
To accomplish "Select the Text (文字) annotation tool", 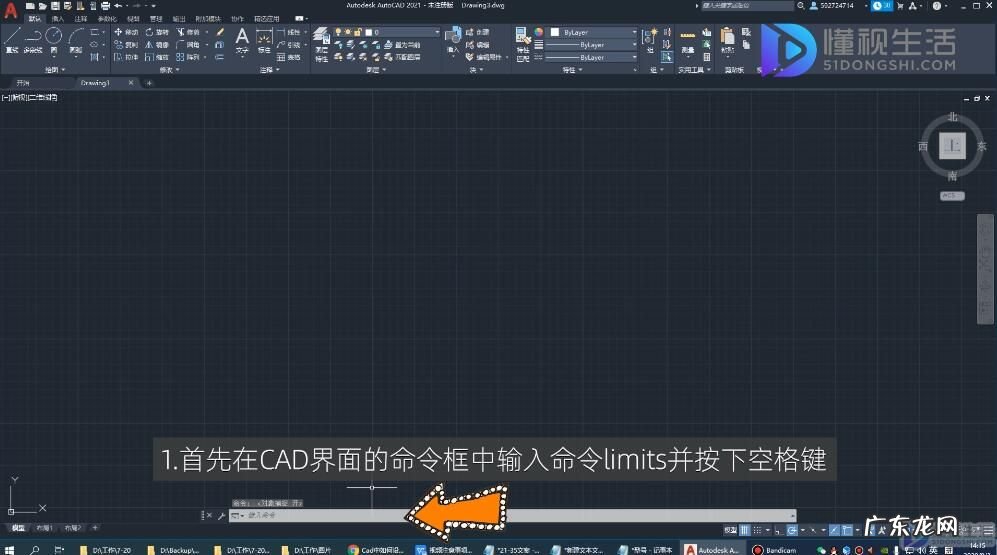I will [242, 41].
